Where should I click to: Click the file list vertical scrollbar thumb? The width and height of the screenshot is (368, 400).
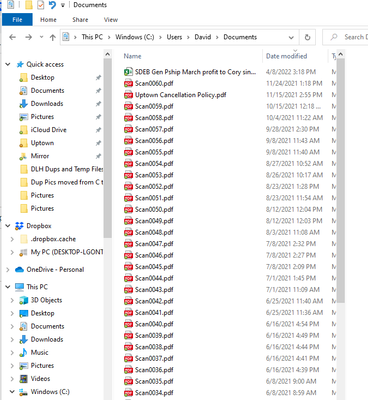(x=340, y=181)
